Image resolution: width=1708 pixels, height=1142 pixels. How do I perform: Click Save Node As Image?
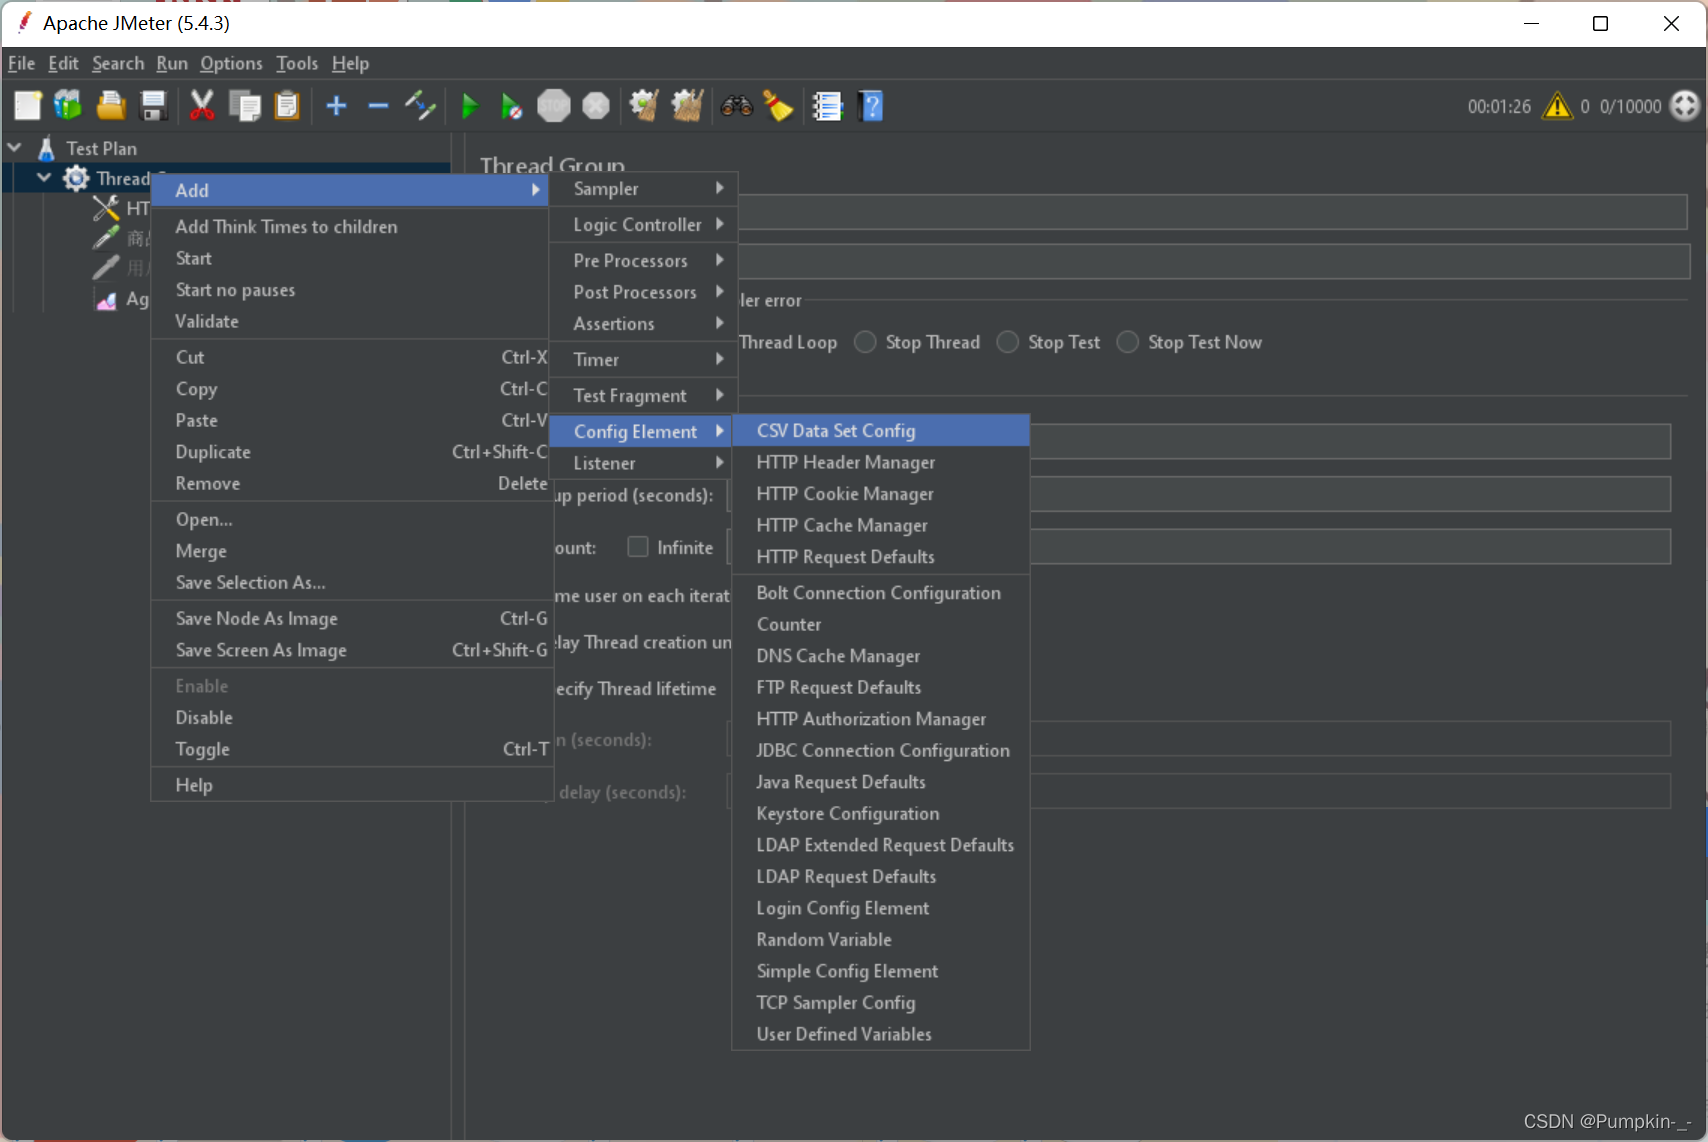350,619
